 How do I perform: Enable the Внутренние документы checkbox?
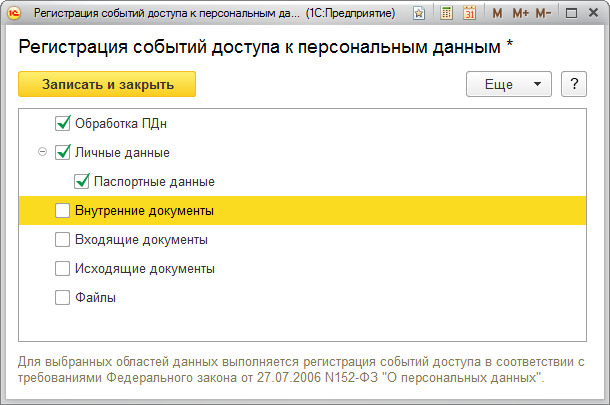pos(63,211)
